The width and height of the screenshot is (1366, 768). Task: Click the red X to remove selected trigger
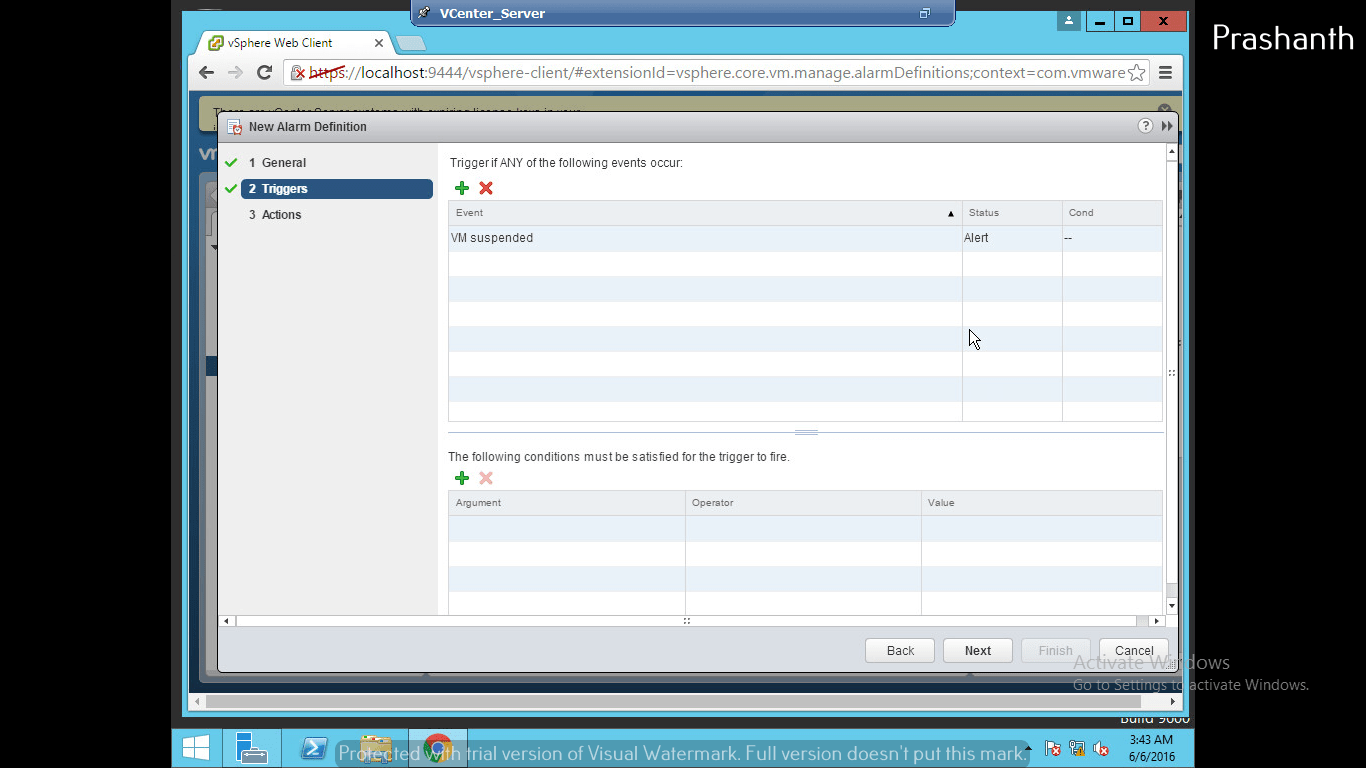(485, 188)
